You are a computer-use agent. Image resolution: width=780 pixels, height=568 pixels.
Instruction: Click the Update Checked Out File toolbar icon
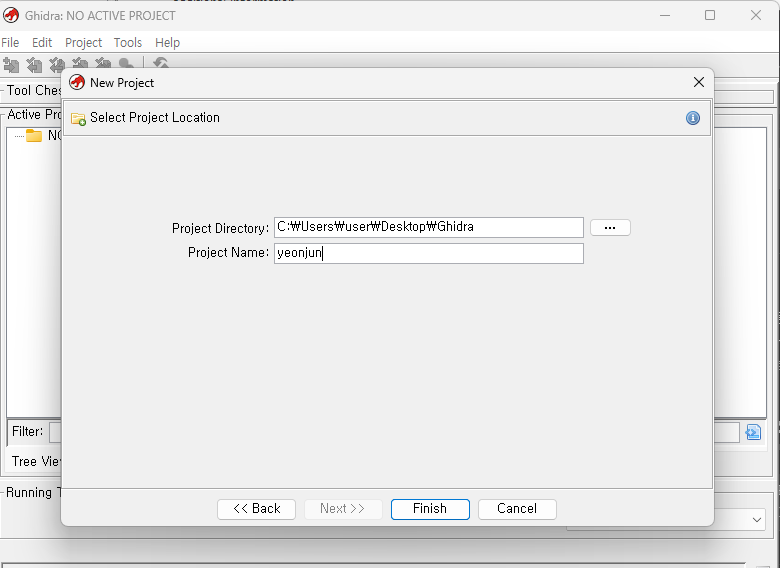(x=57, y=64)
